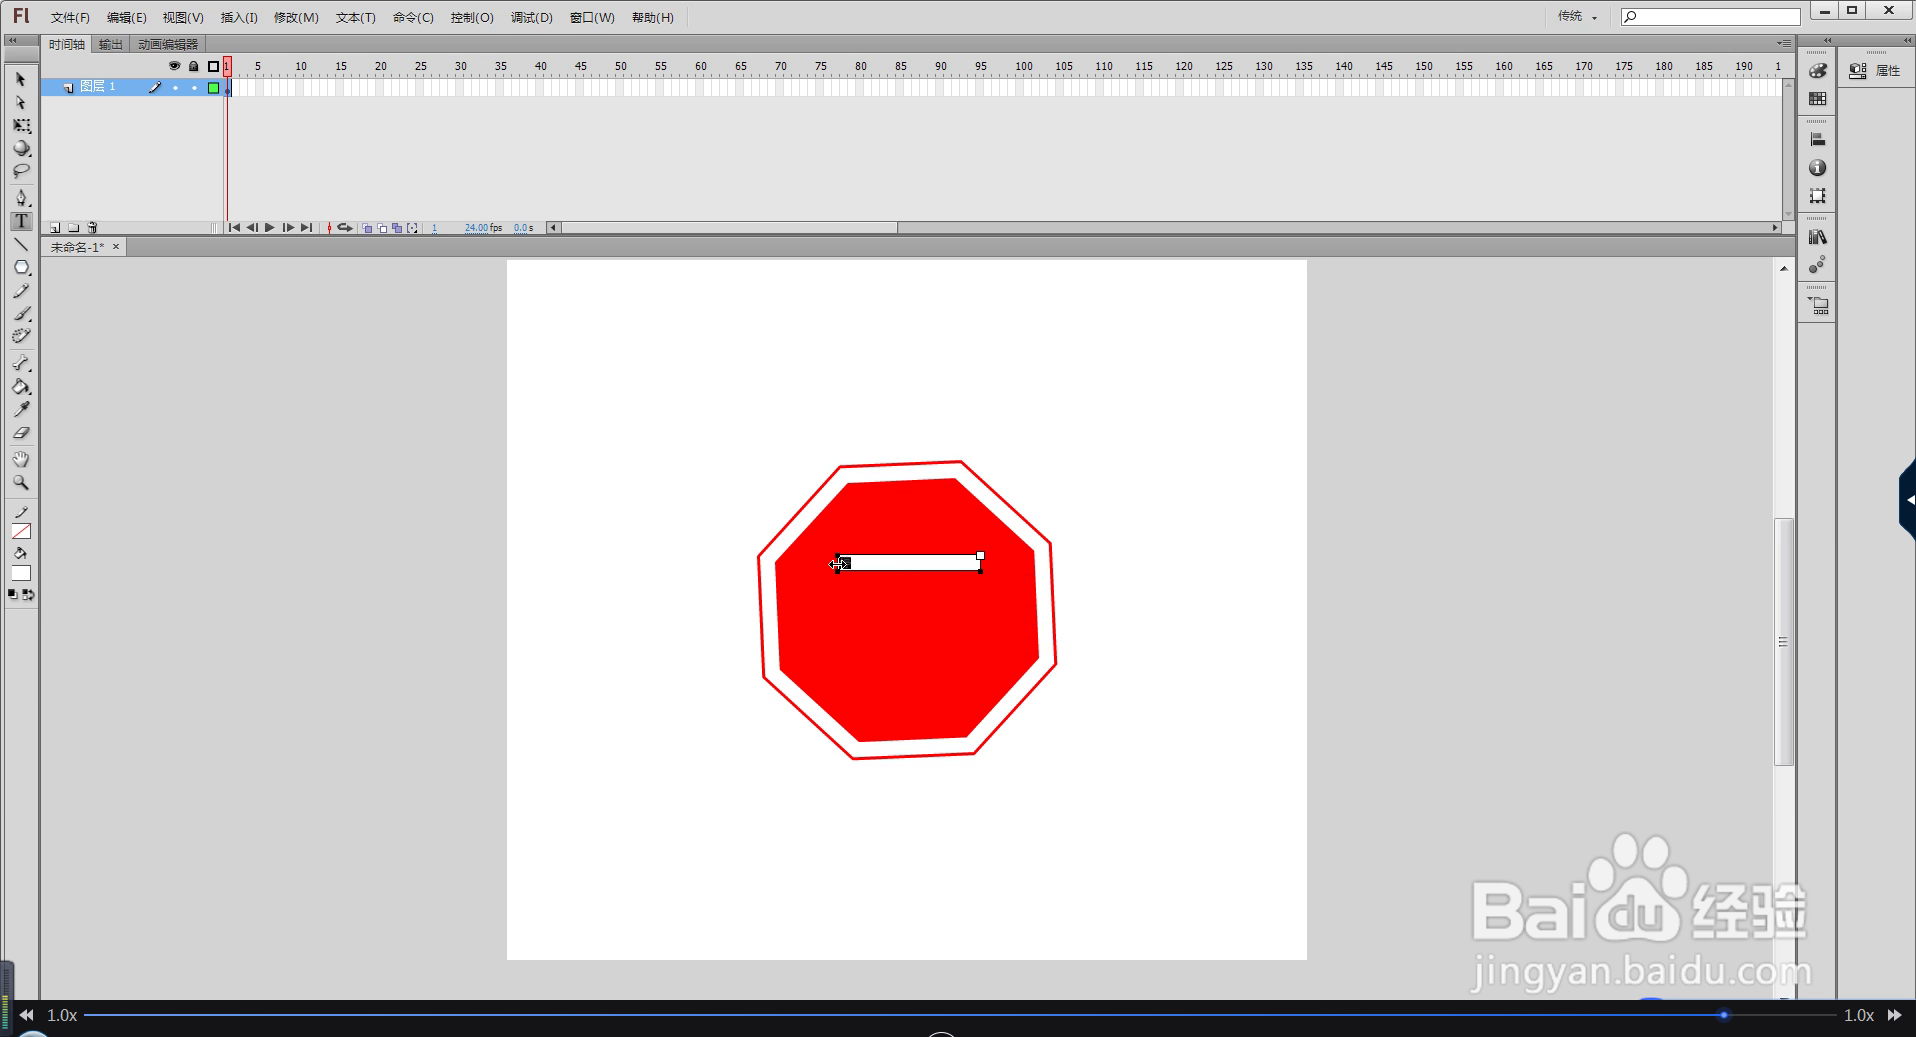Activate the Text tool
Viewport: 1916px width, 1037px height.
[21, 221]
